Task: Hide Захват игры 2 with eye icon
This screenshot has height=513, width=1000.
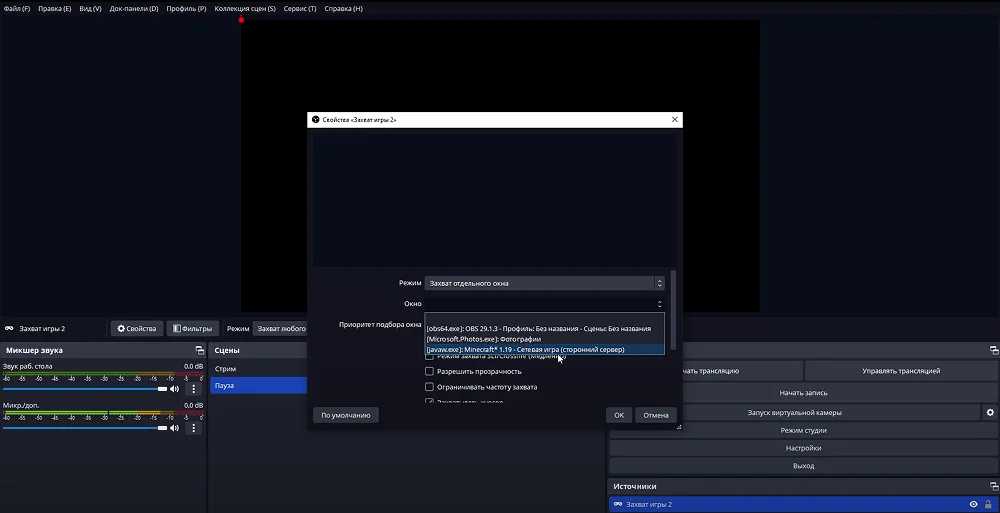Action: pos(973,504)
